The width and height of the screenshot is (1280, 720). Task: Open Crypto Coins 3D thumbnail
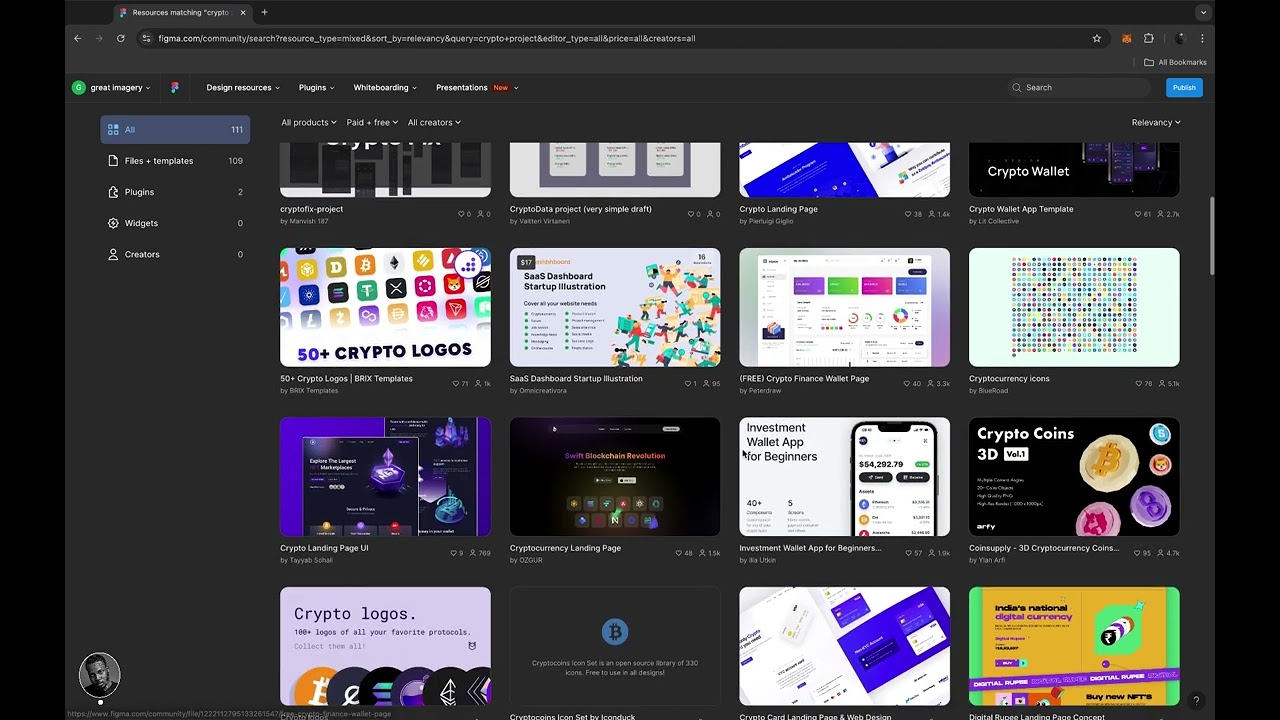click(x=1074, y=477)
